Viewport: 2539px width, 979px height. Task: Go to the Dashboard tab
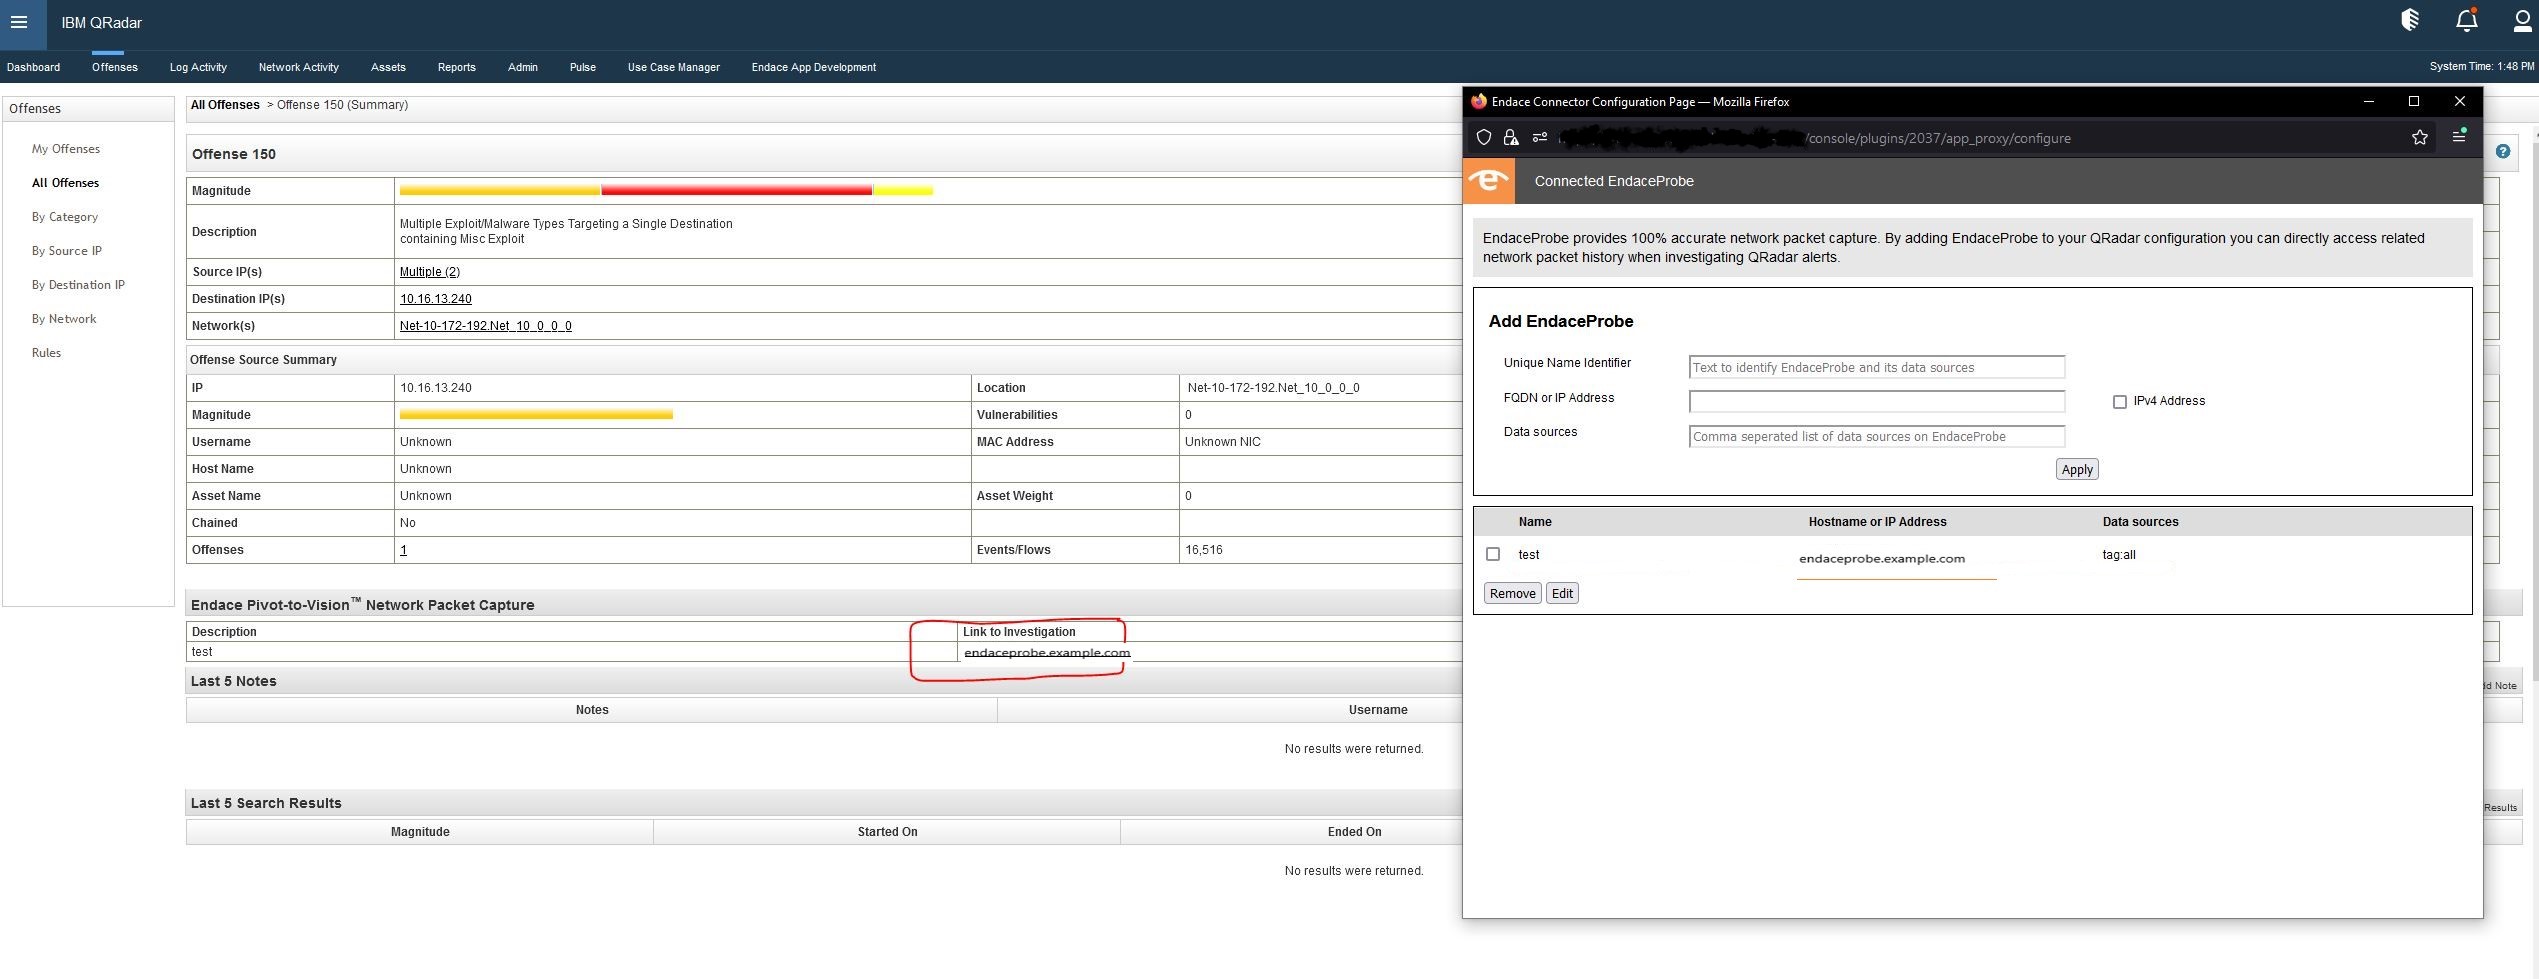[33, 67]
